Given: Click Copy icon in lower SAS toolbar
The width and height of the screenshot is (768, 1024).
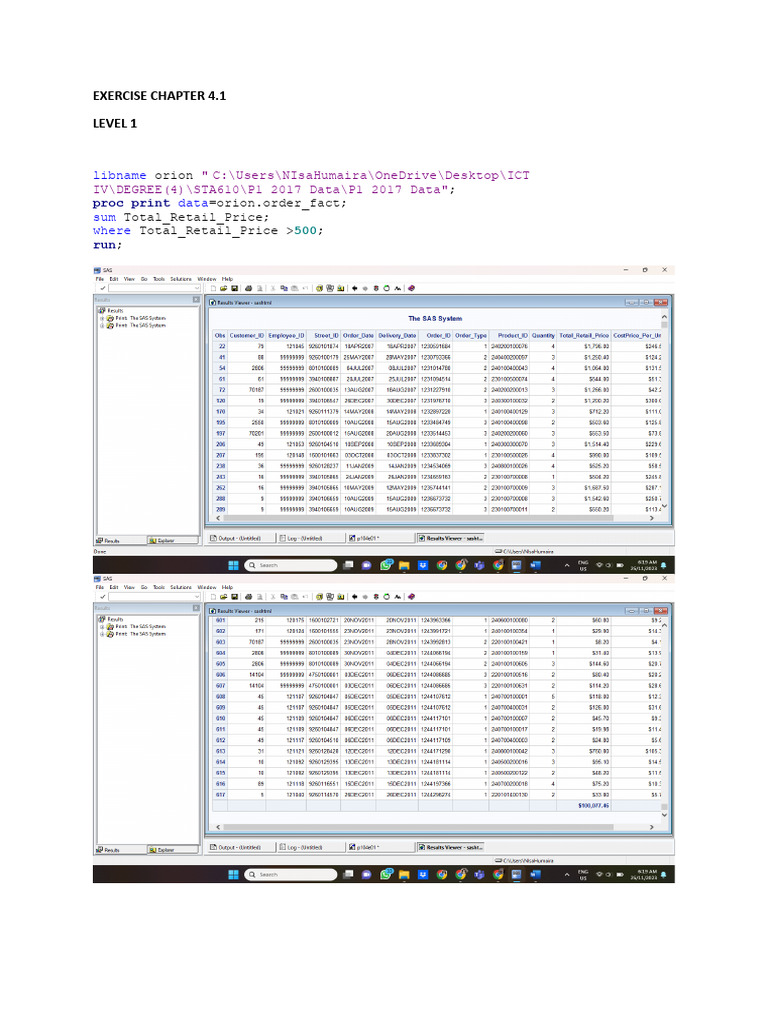Looking at the screenshot, I should point(284,596).
